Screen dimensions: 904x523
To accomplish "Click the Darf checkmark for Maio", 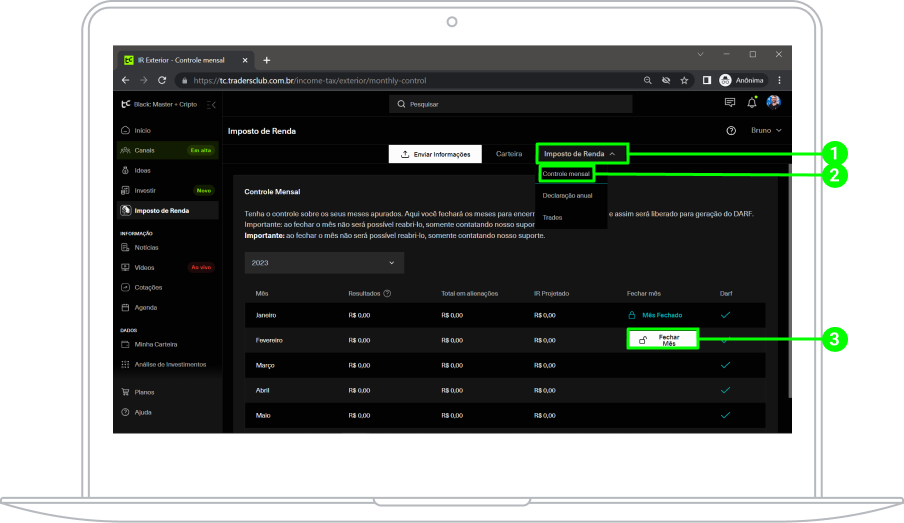I will [x=725, y=415].
